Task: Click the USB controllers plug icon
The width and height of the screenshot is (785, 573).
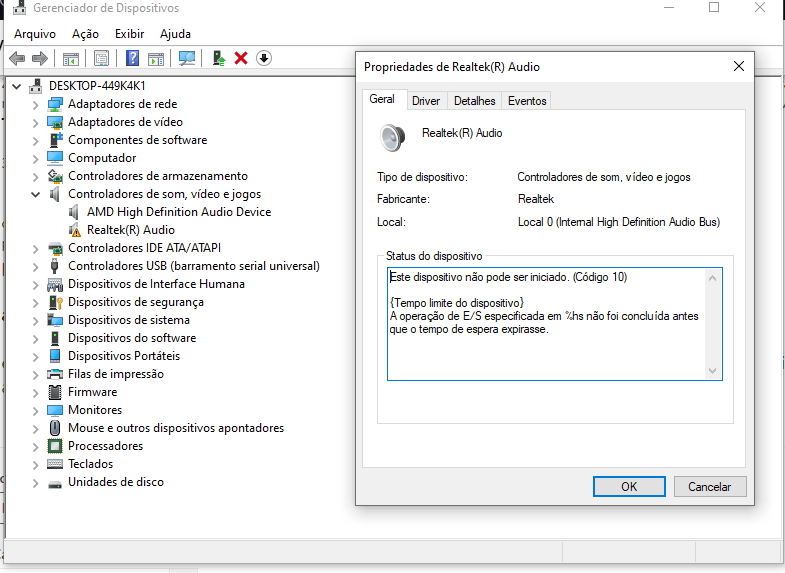Action: [55, 266]
